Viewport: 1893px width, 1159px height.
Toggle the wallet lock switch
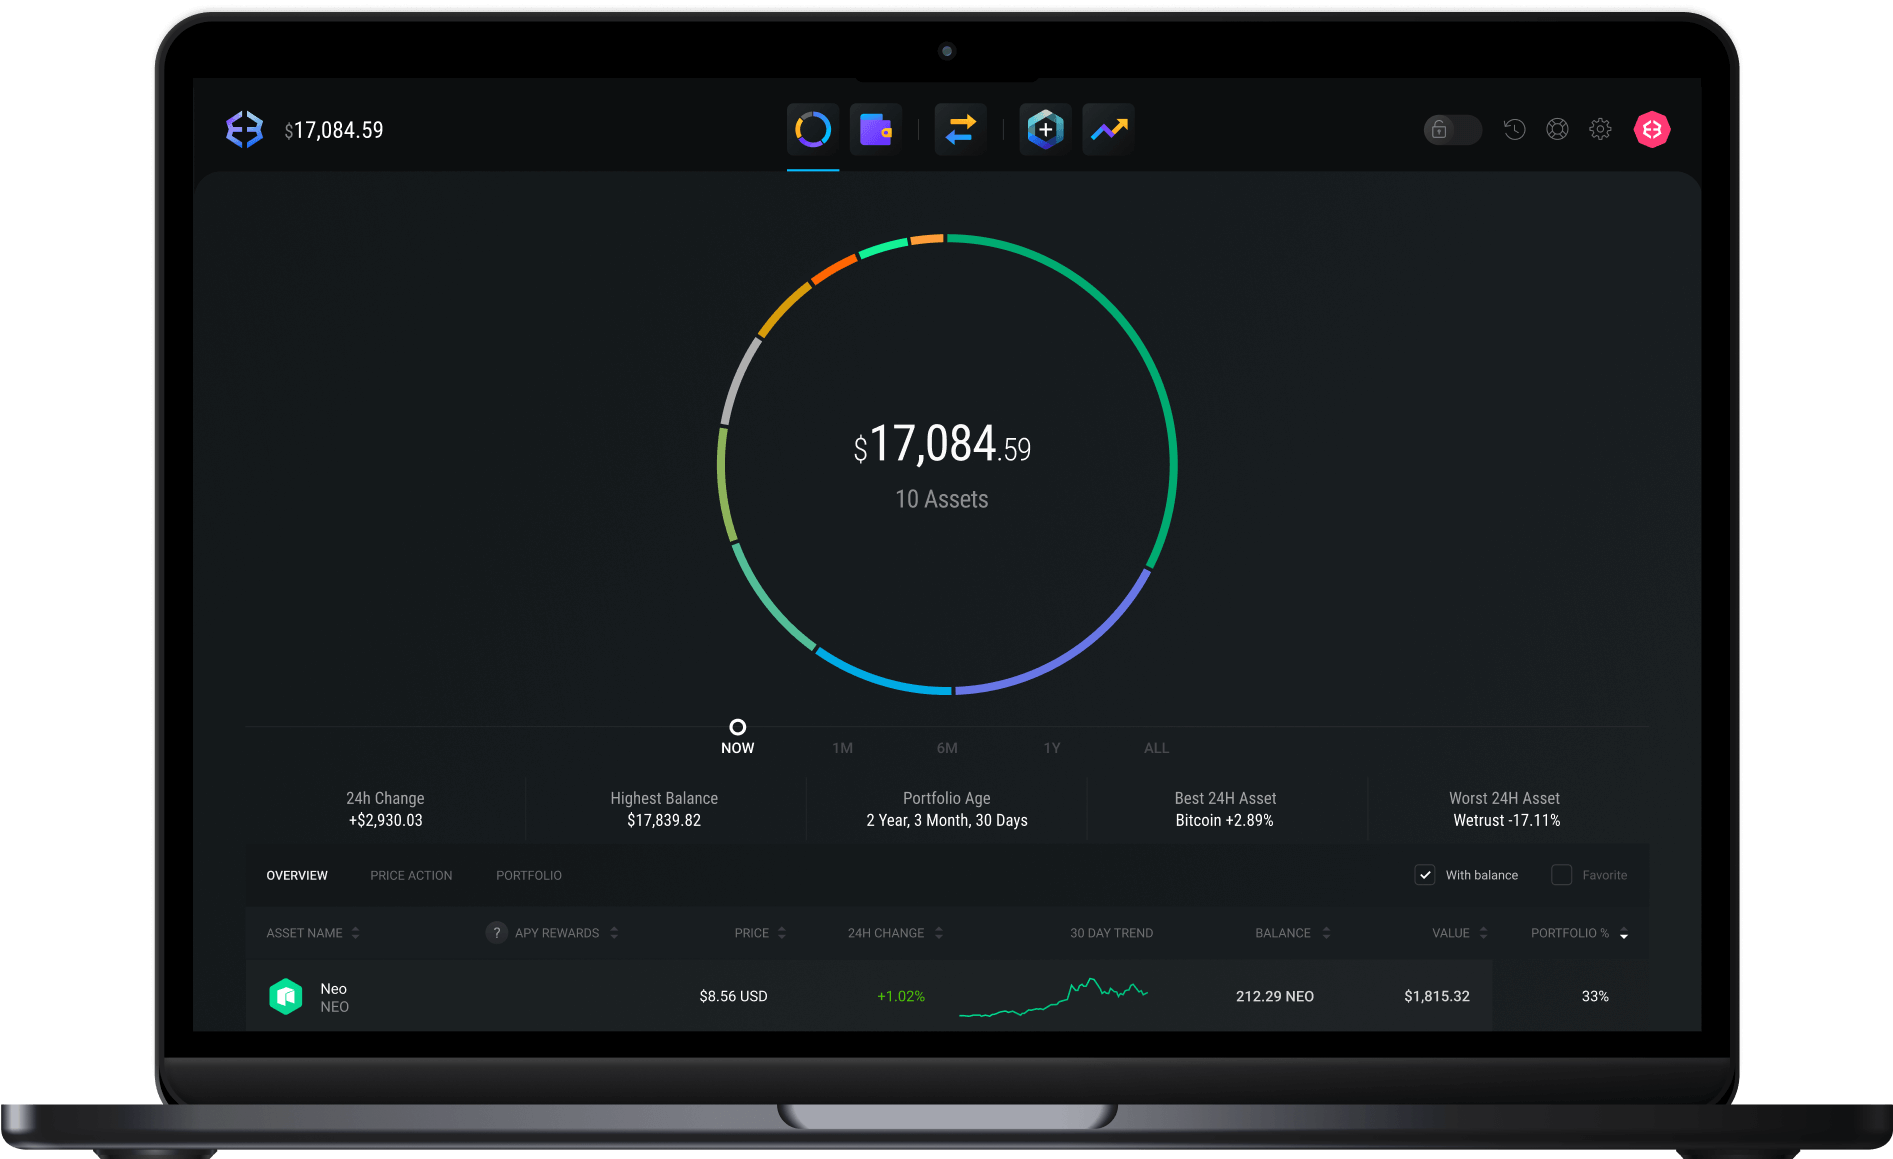pyautogui.click(x=1452, y=129)
